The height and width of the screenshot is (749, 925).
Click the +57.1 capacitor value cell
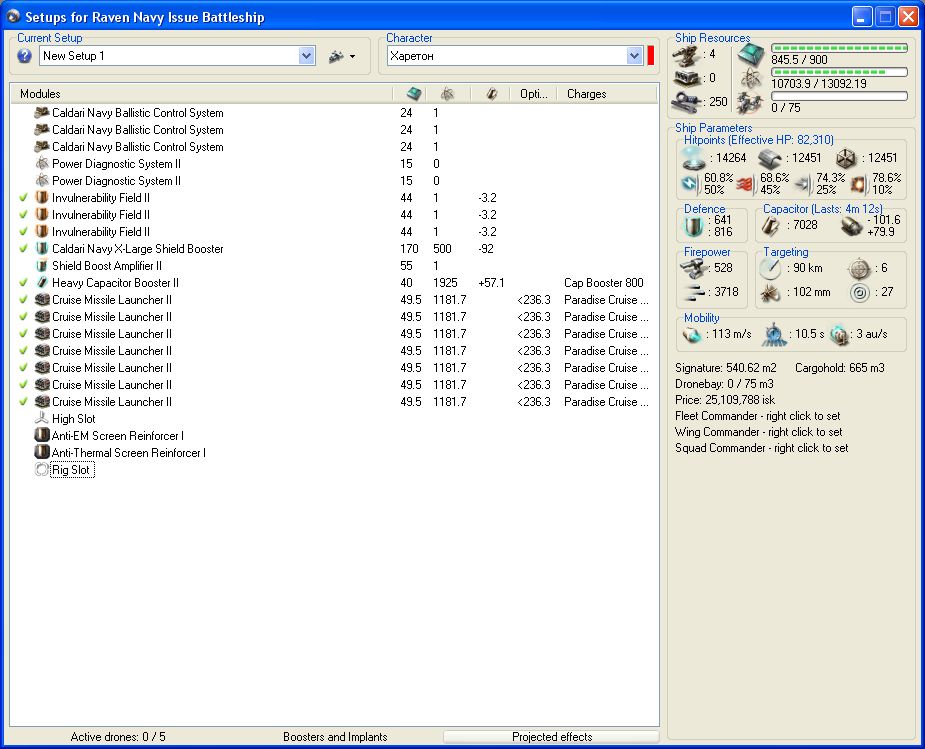tap(491, 283)
